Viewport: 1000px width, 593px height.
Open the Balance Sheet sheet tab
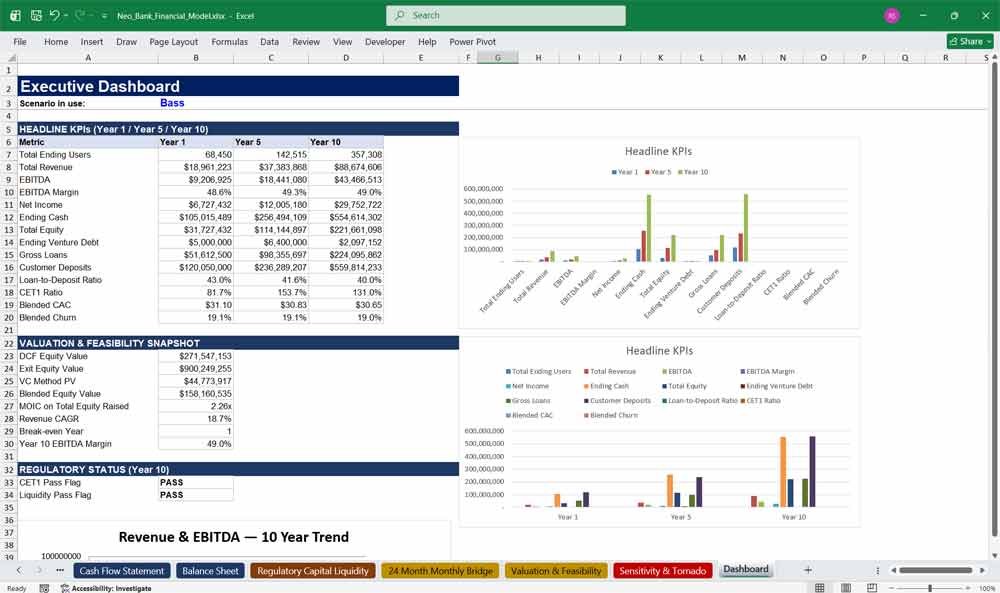tap(210, 571)
